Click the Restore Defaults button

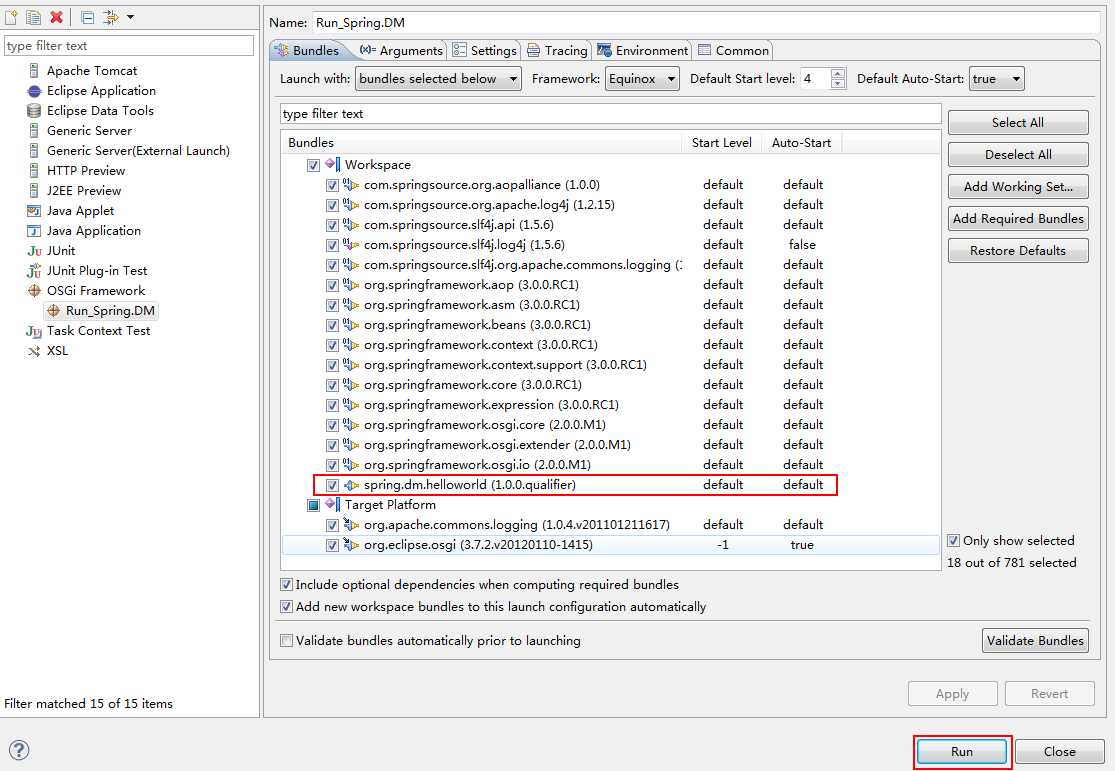tap(1018, 250)
